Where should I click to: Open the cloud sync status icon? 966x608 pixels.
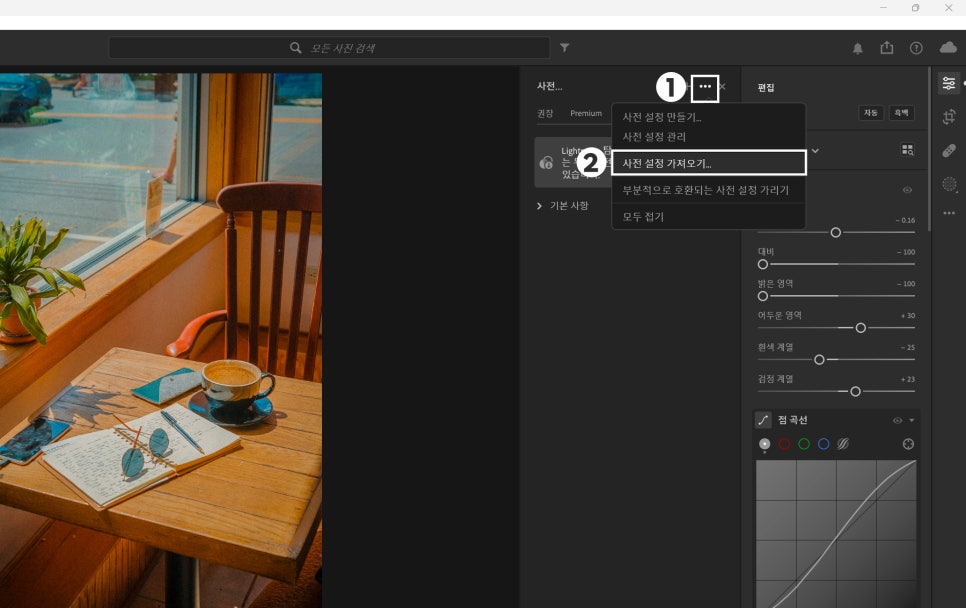pyautogui.click(x=947, y=48)
